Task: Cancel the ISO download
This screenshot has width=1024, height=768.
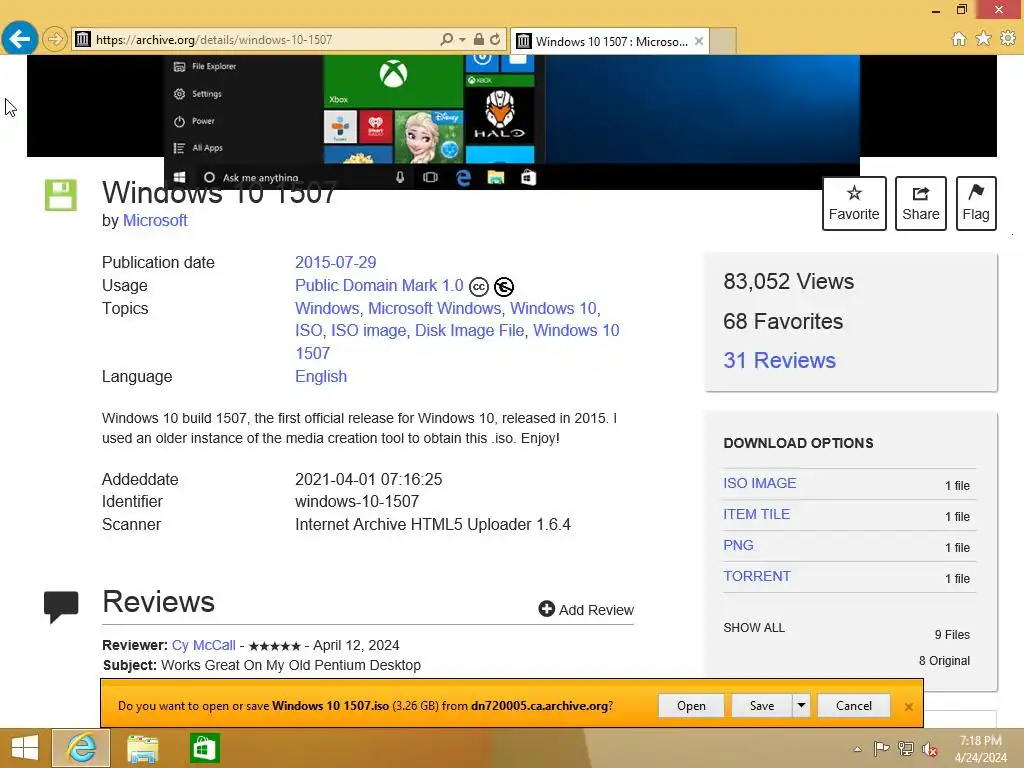Action: click(854, 706)
